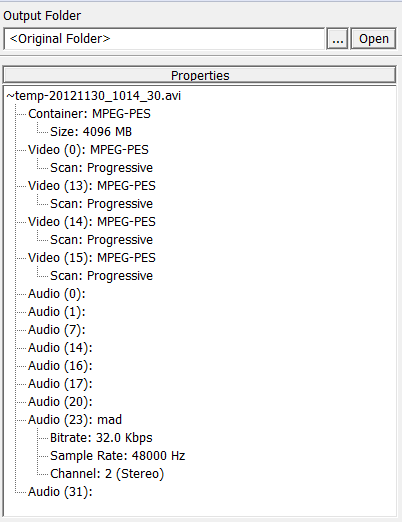Image resolution: width=402 pixels, height=522 pixels.
Task: Select the Container: MPEG-PES node
Action: [x=89, y=114]
